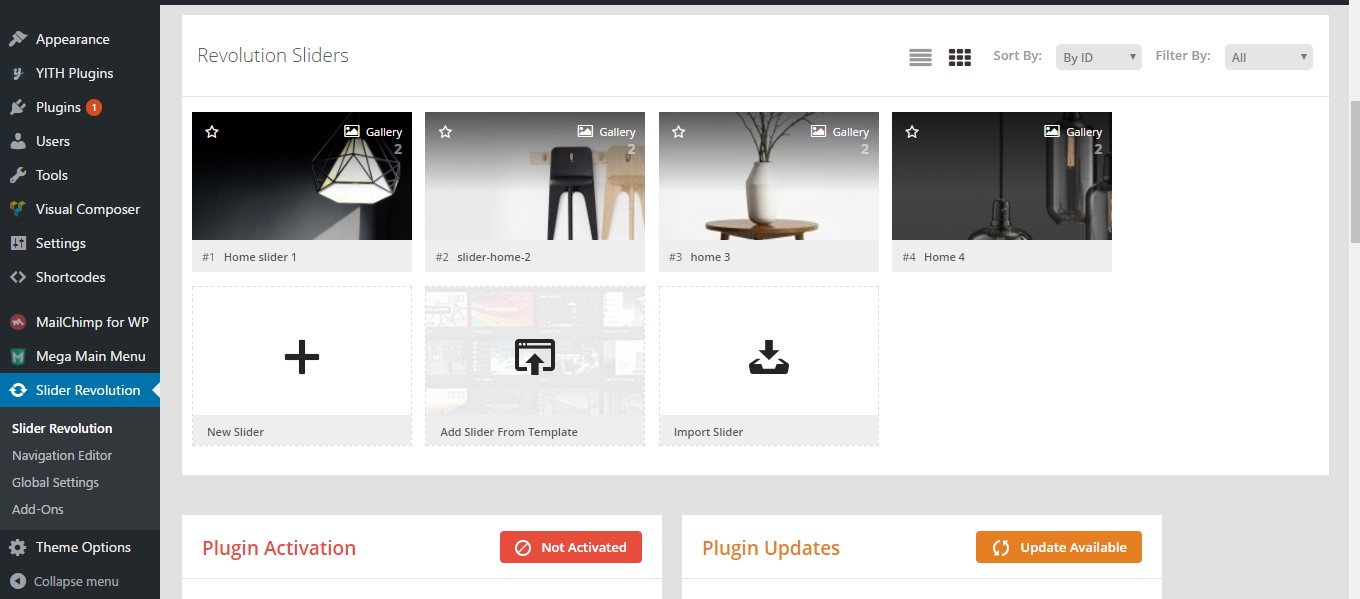Switch to grid view of sliders

(959, 56)
